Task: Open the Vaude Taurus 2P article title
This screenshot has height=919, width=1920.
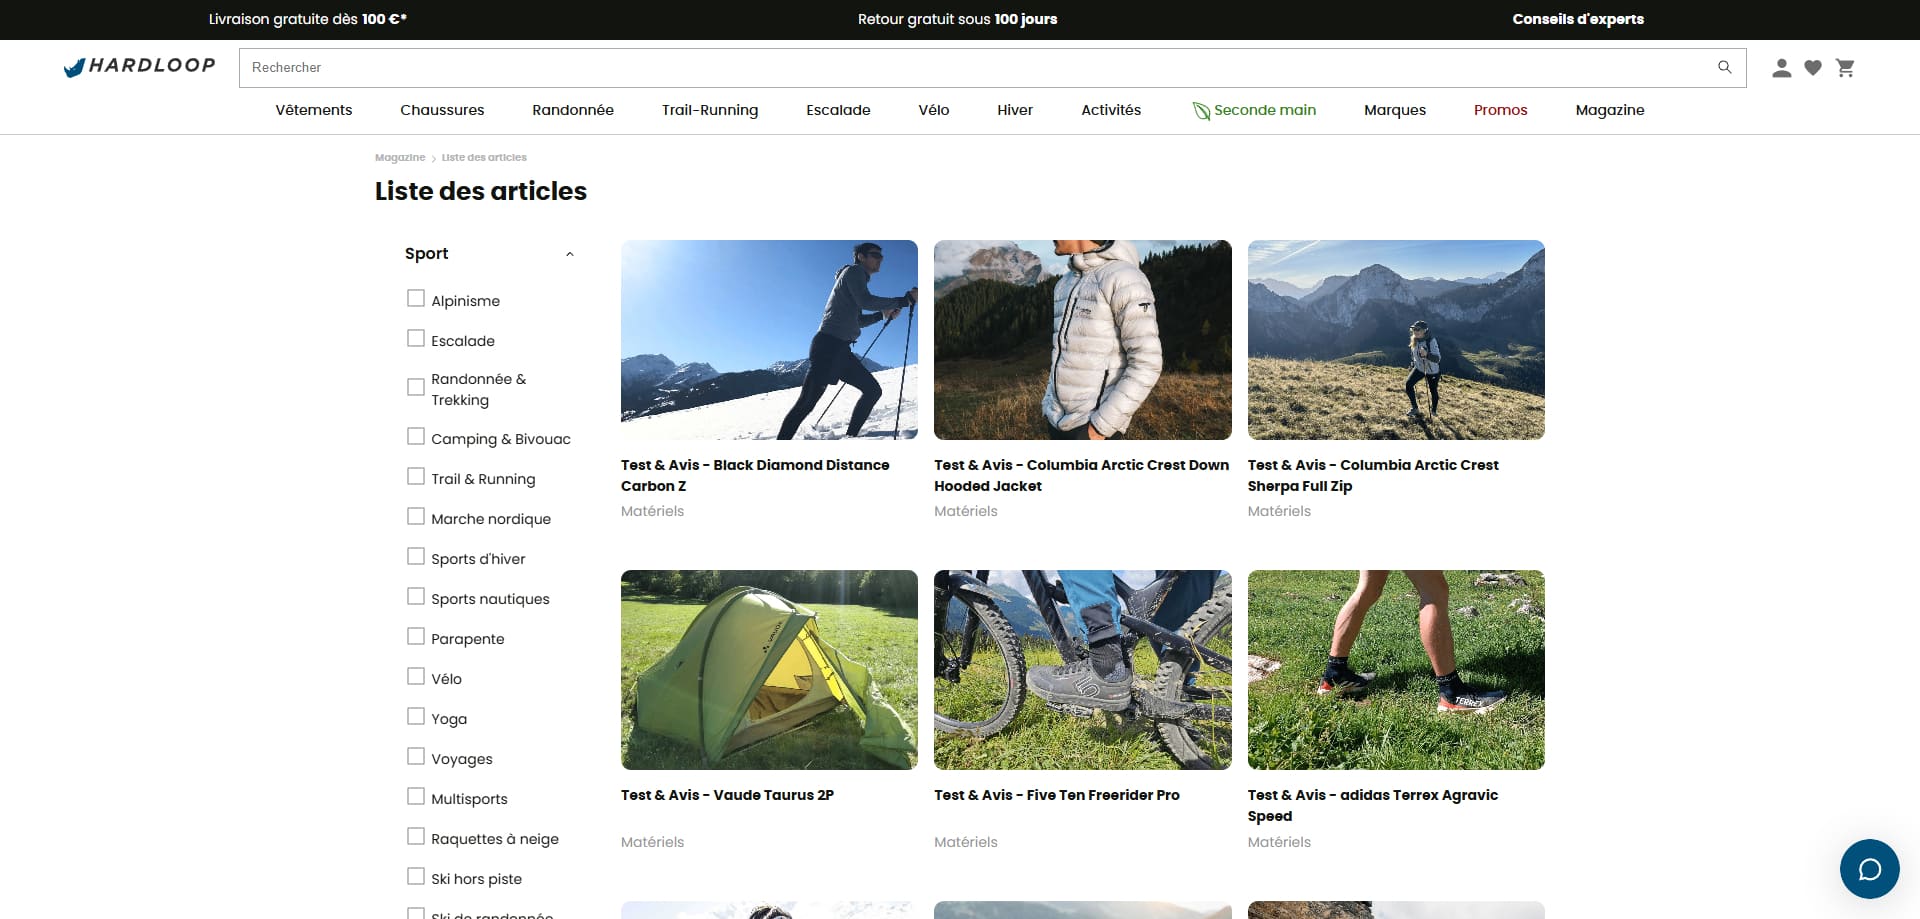Action: click(x=727, y=795)
